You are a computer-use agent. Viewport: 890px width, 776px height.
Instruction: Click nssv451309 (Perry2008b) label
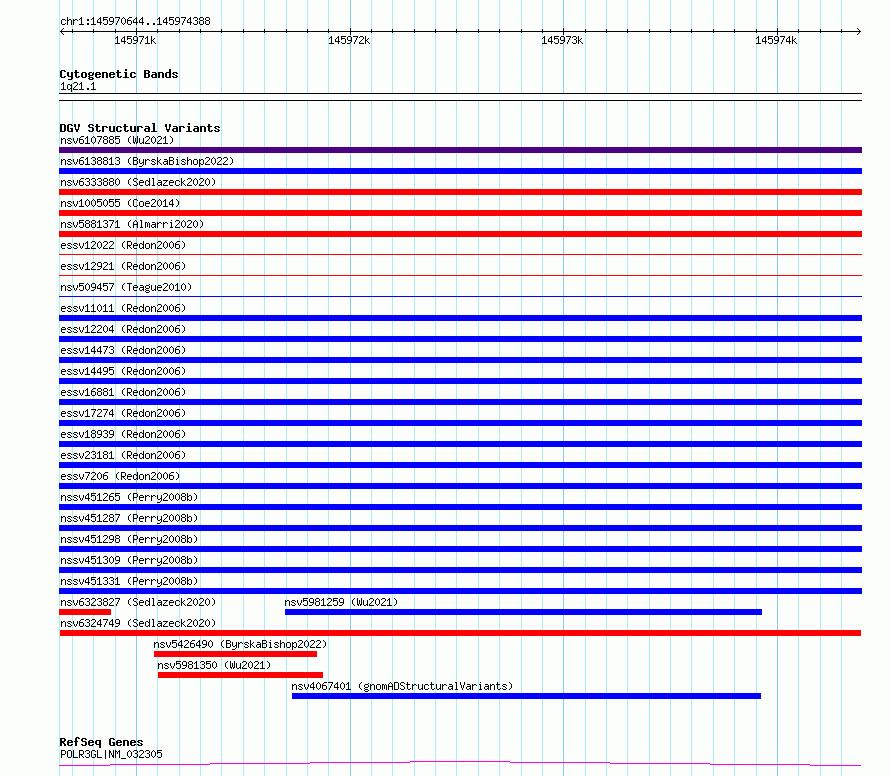pos(129,560)
